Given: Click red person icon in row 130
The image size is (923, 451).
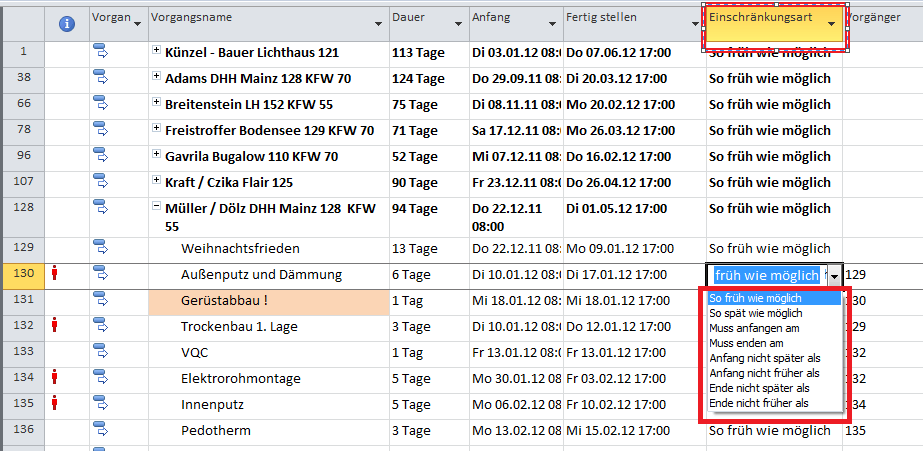Looking at the screenshot, I should tap(55, 273).
